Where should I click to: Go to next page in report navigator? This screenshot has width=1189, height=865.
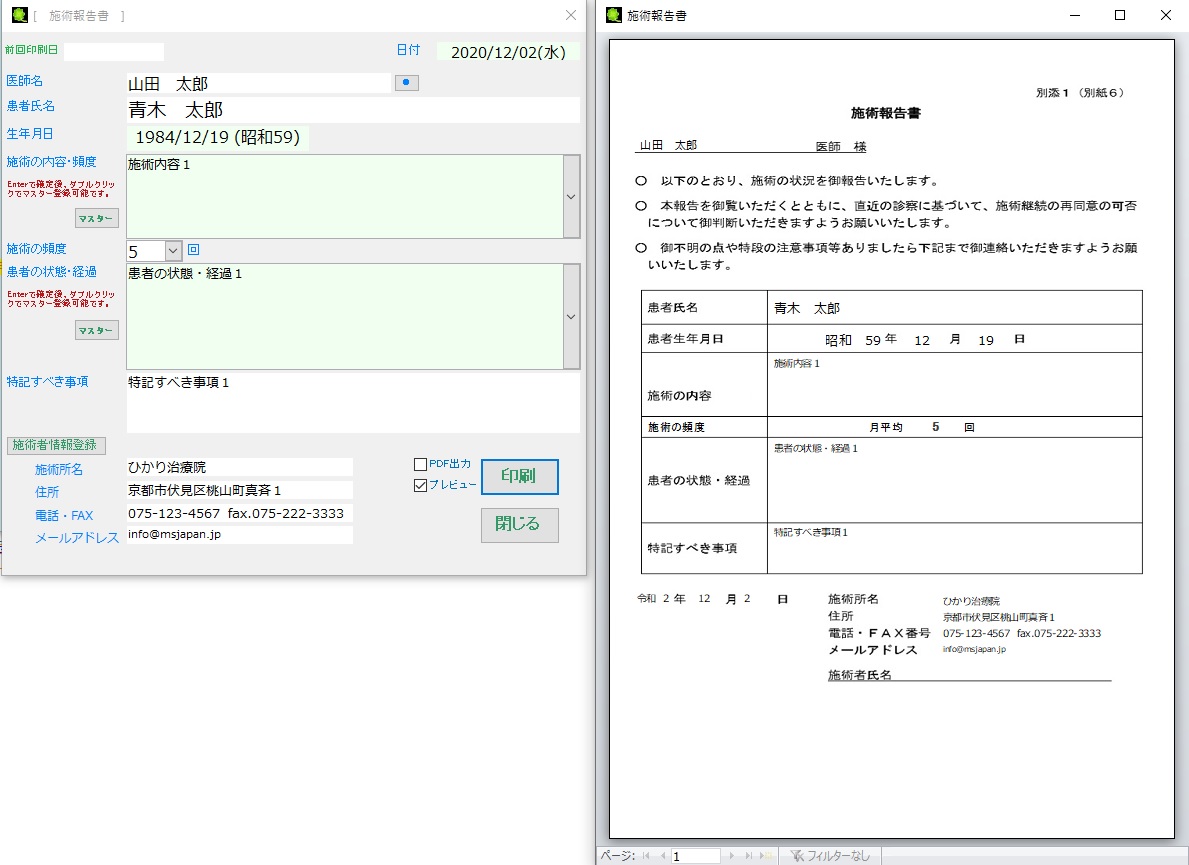click(732, 856)
